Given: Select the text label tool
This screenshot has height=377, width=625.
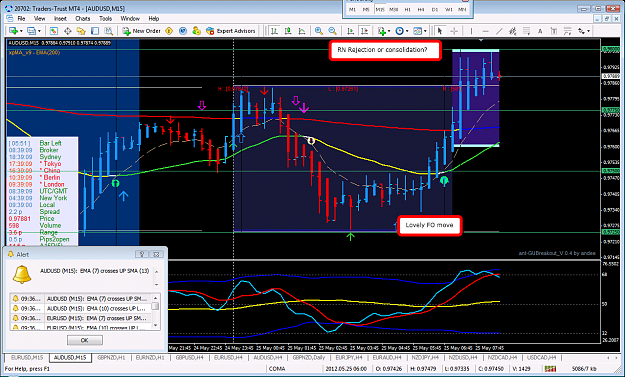Looking at the screenshot, I should pos(554,31).
